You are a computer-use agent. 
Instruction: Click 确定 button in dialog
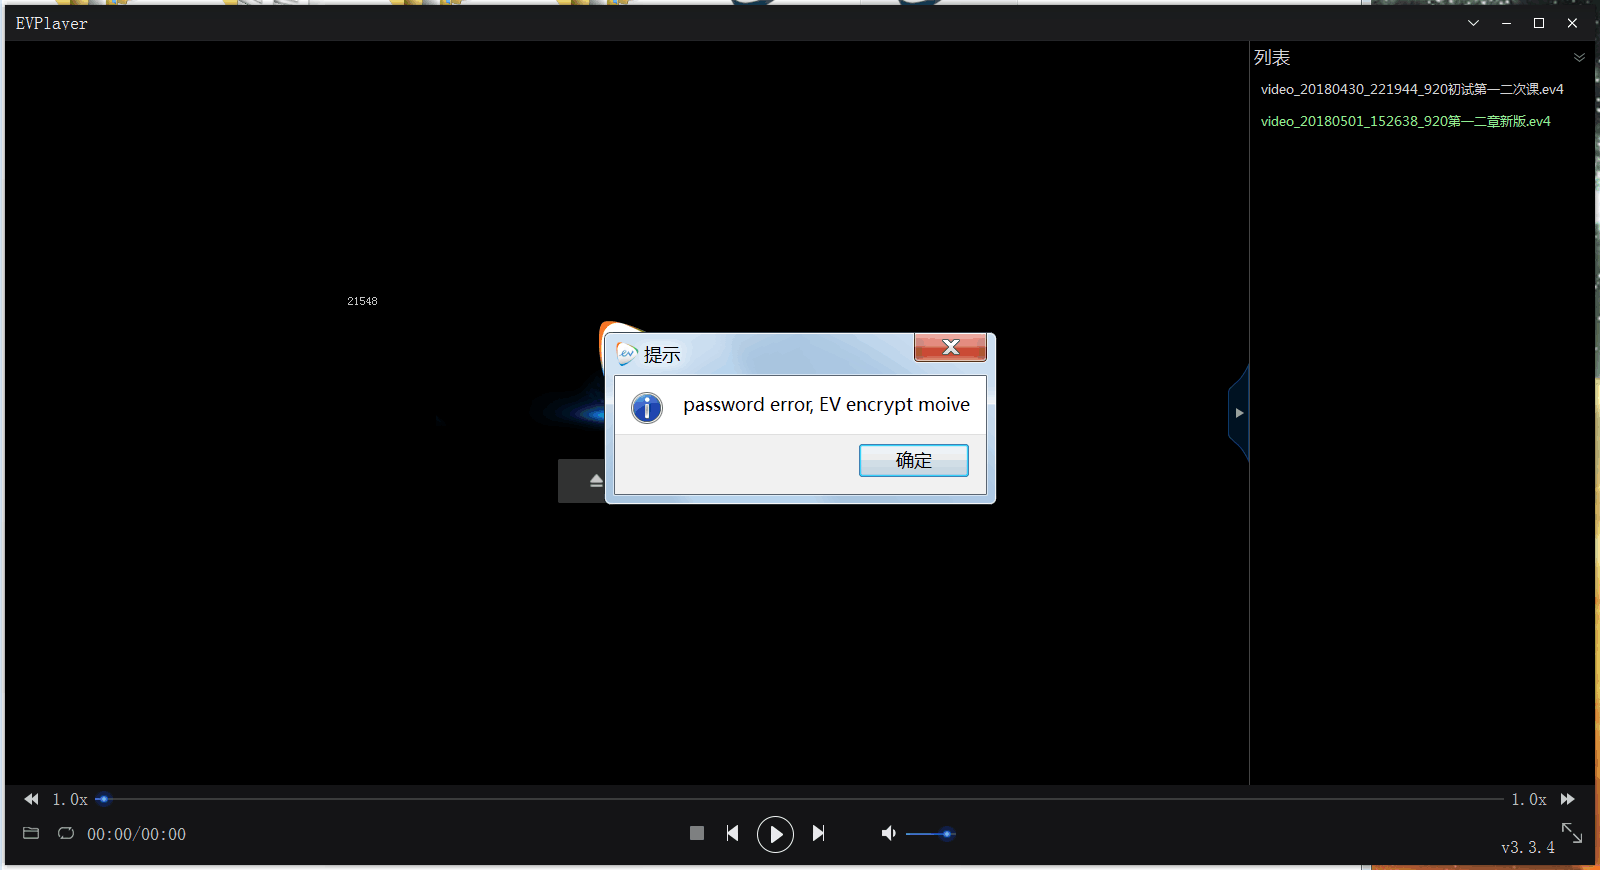pyautogui.click(x=913, y=460)
